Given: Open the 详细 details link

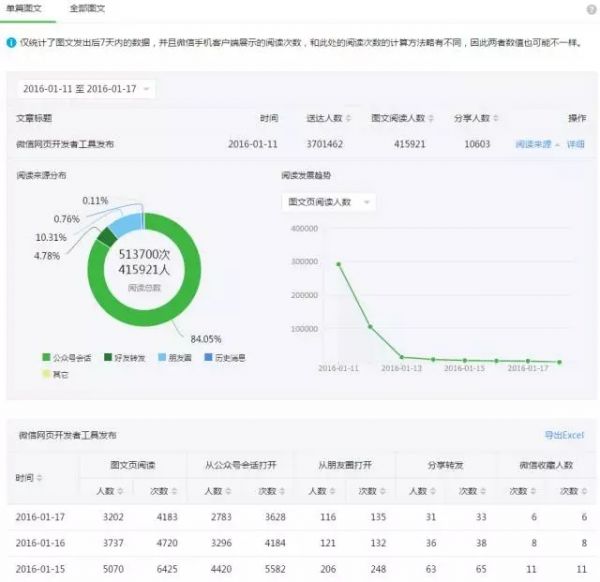Looking at the screenshot, I should point(576,144).
